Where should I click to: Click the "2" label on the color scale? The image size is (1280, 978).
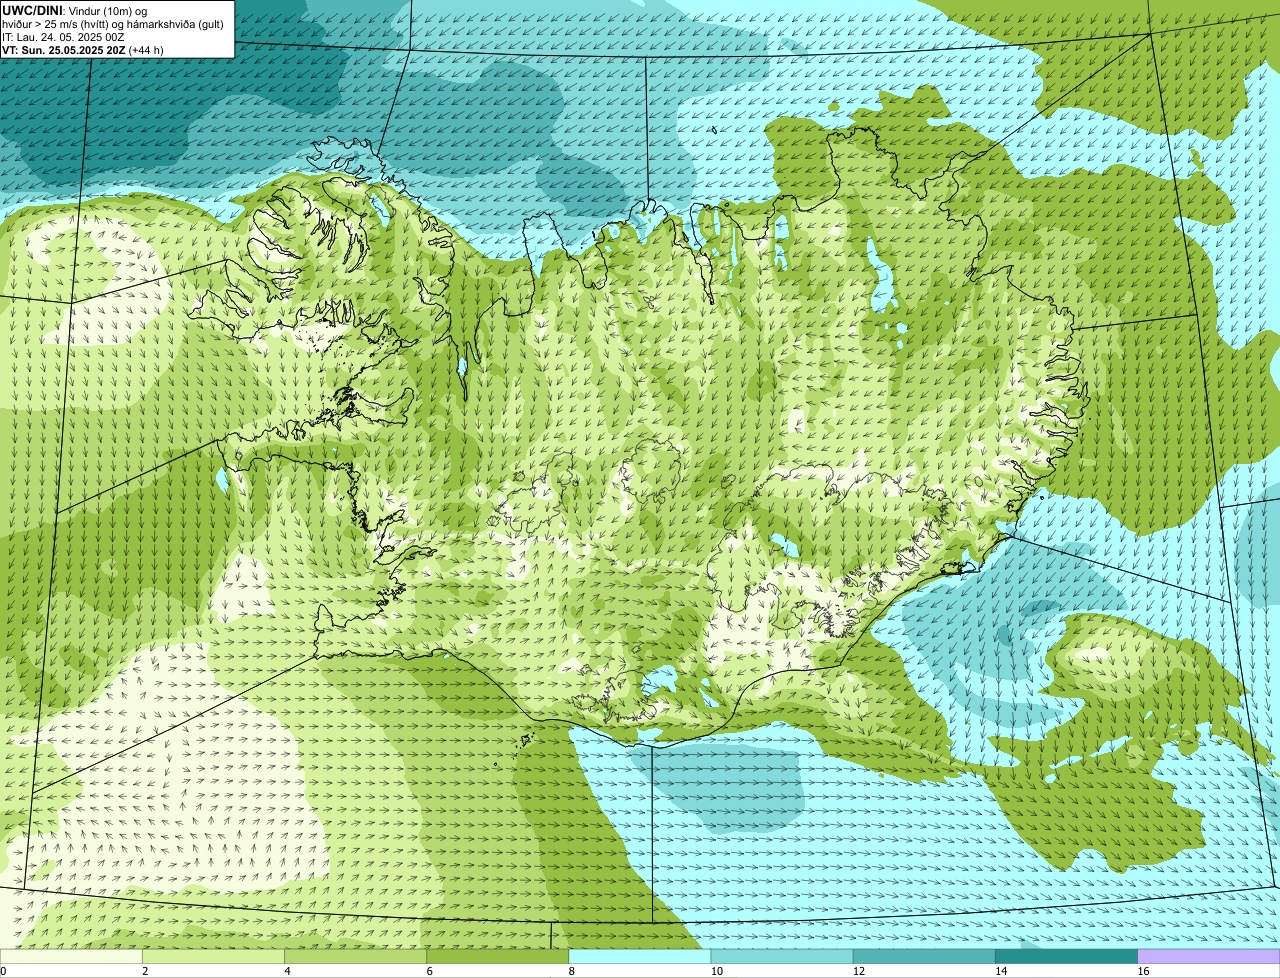(145, 971)
